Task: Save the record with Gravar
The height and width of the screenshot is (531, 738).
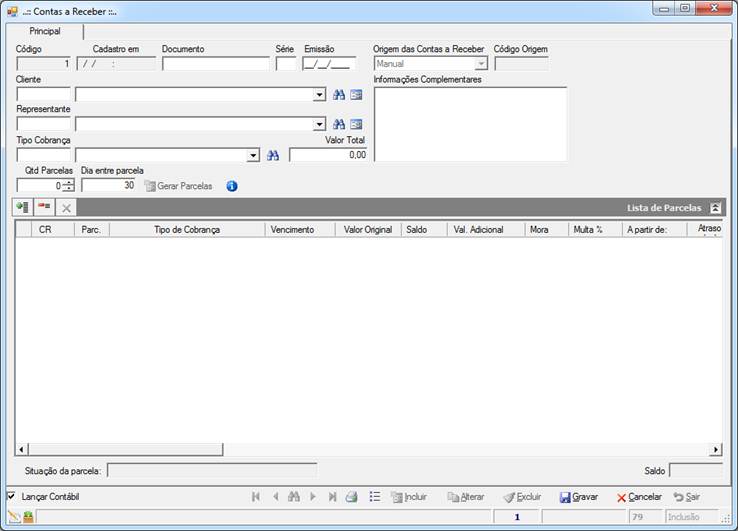Action: [579, 497]
